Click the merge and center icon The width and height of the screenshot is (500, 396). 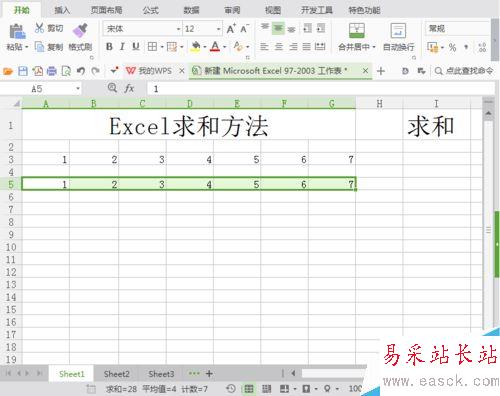click(357, 30)
